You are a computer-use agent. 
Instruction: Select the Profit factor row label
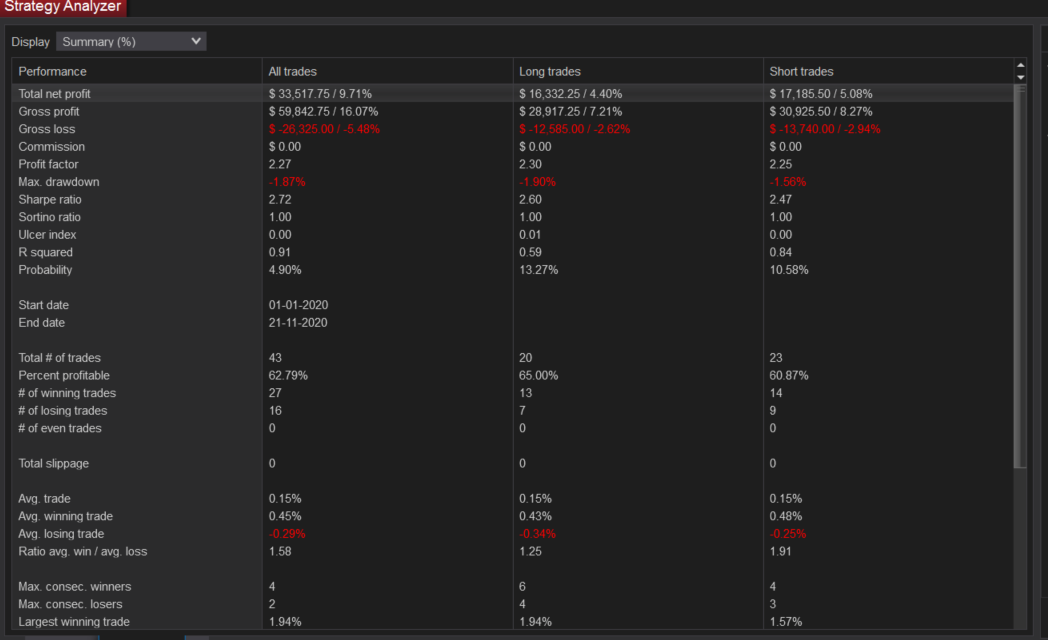click(x=49, y=164)
